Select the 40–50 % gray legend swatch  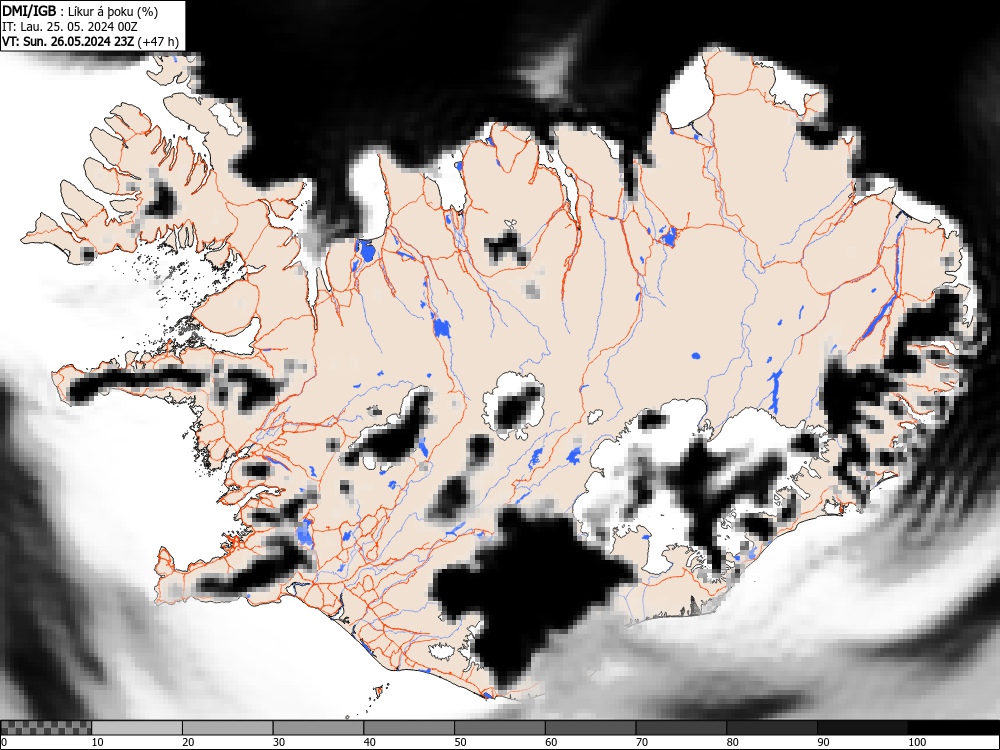[x=409, y=728]
